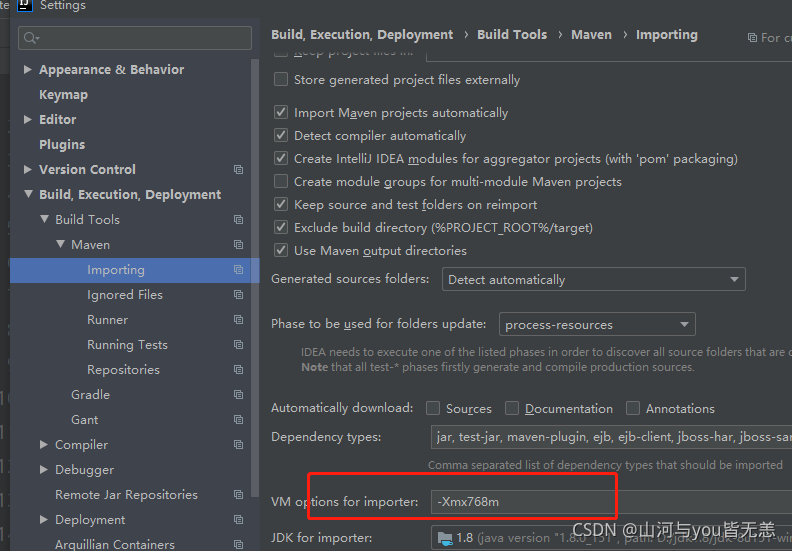Click the project-level icon next to Ignored Files
The image size is (792, 551).
pos(238,294)
